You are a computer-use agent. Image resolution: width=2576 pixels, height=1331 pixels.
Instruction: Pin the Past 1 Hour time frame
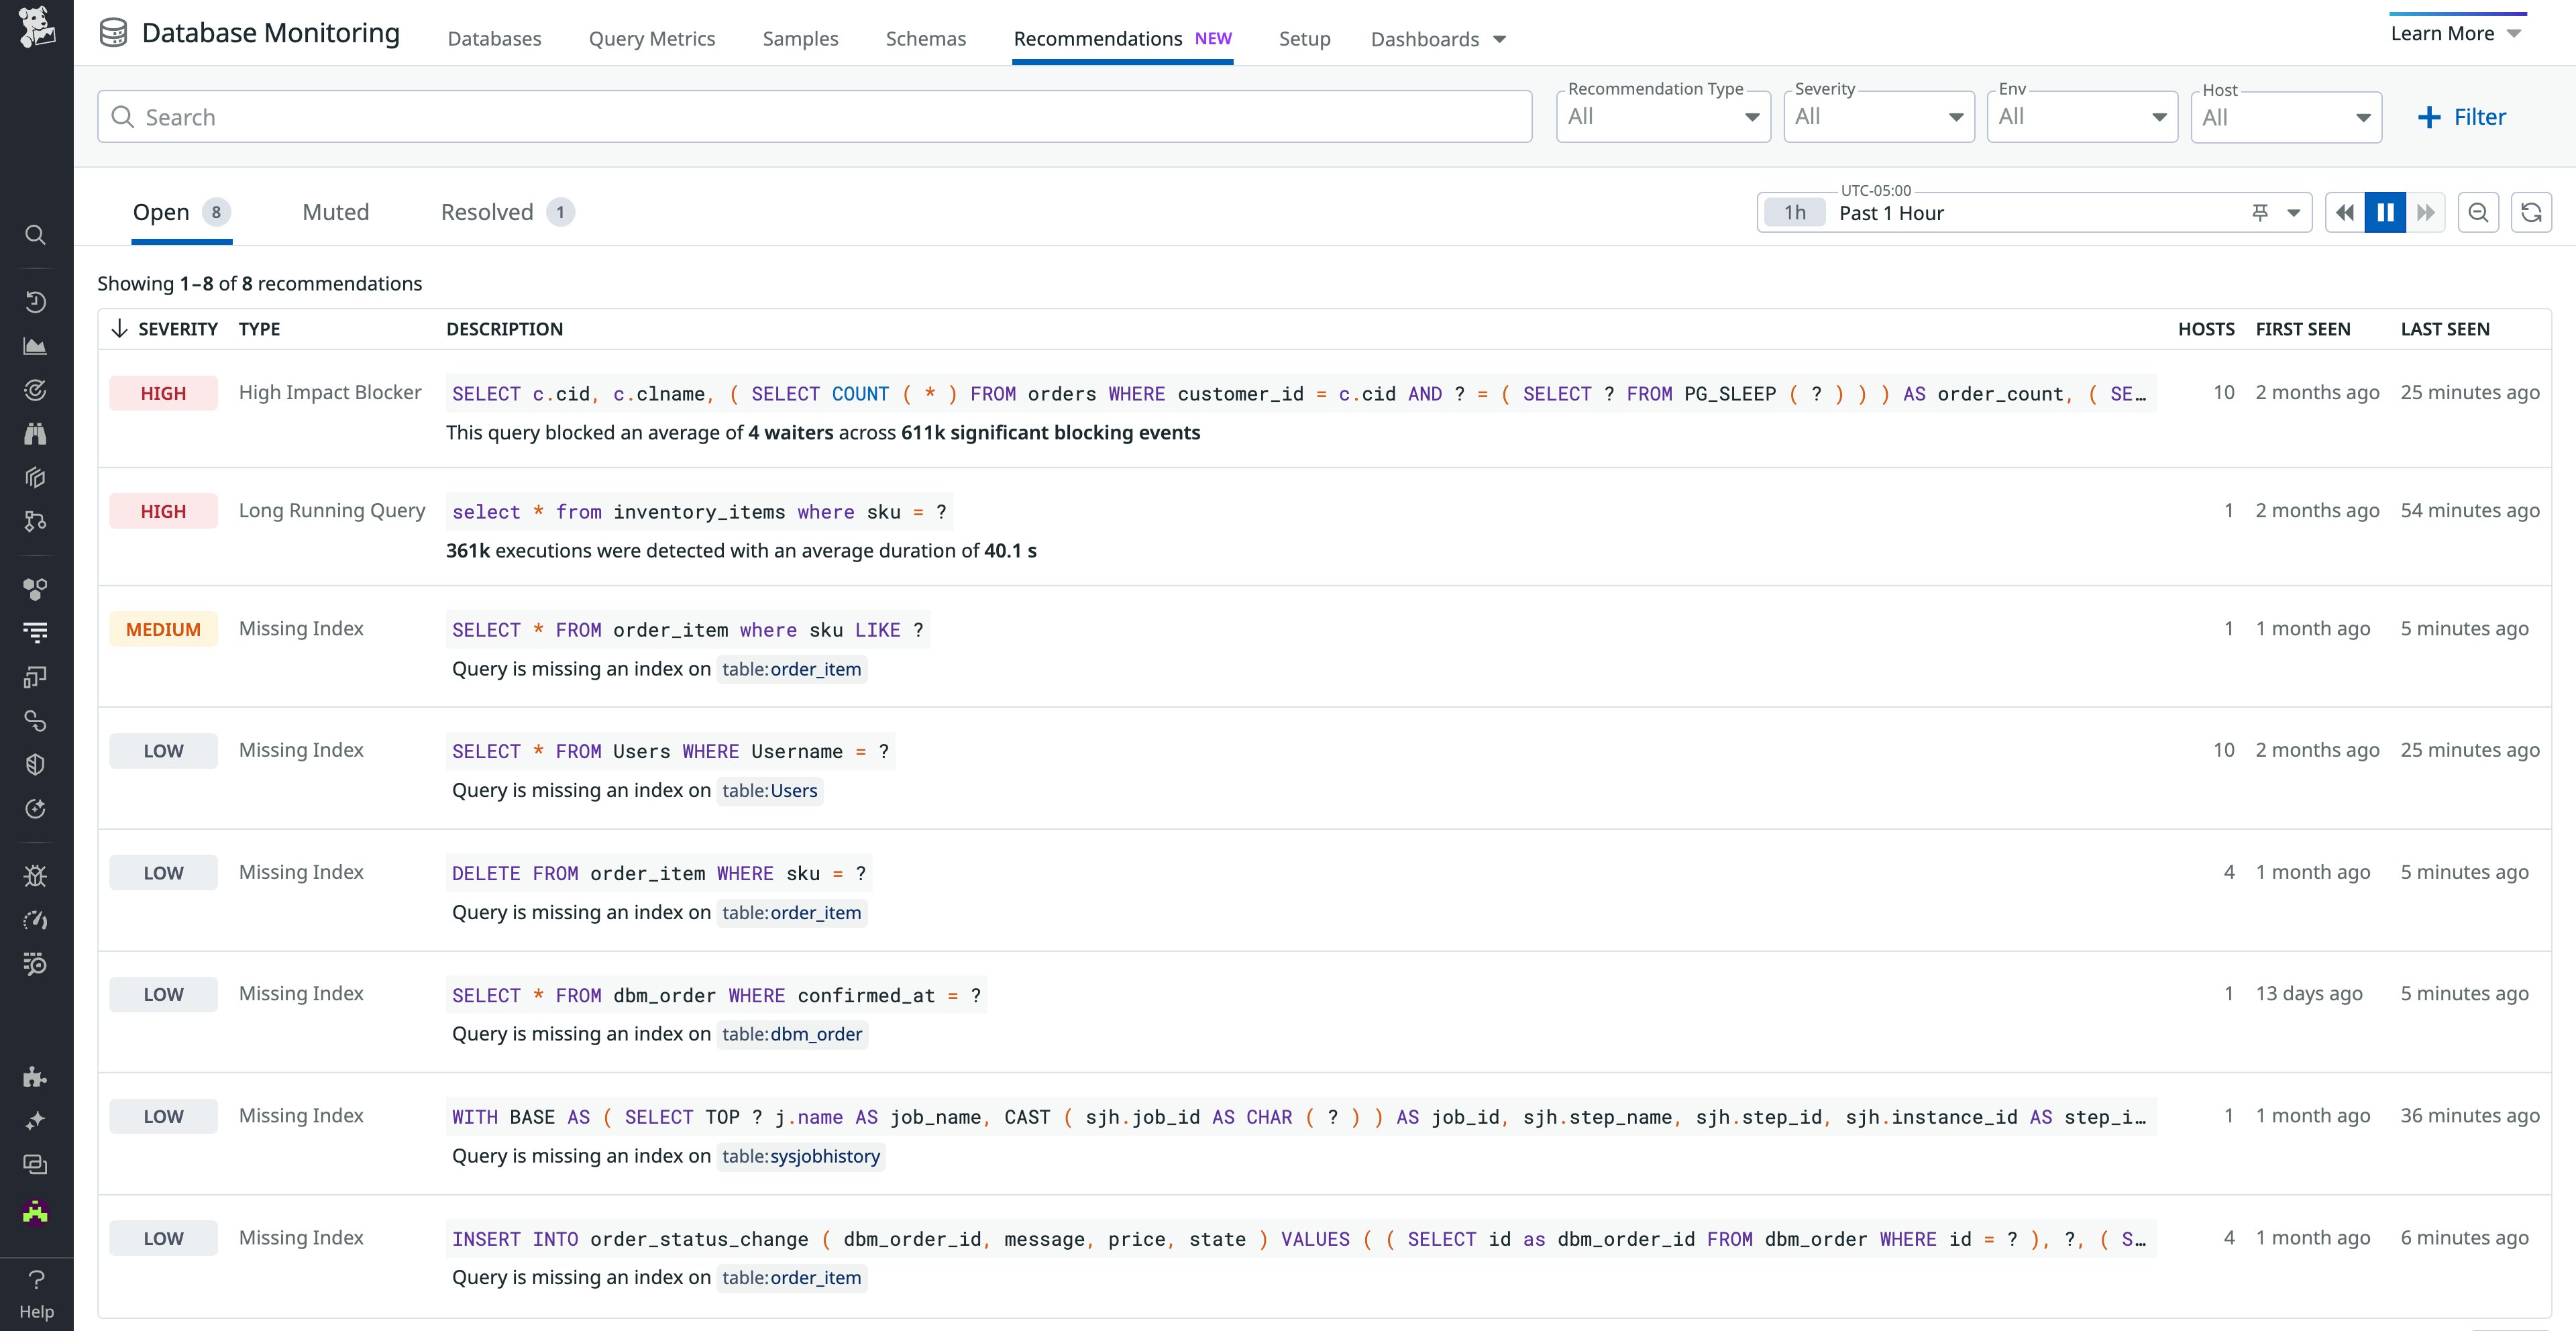[2259, 212]
